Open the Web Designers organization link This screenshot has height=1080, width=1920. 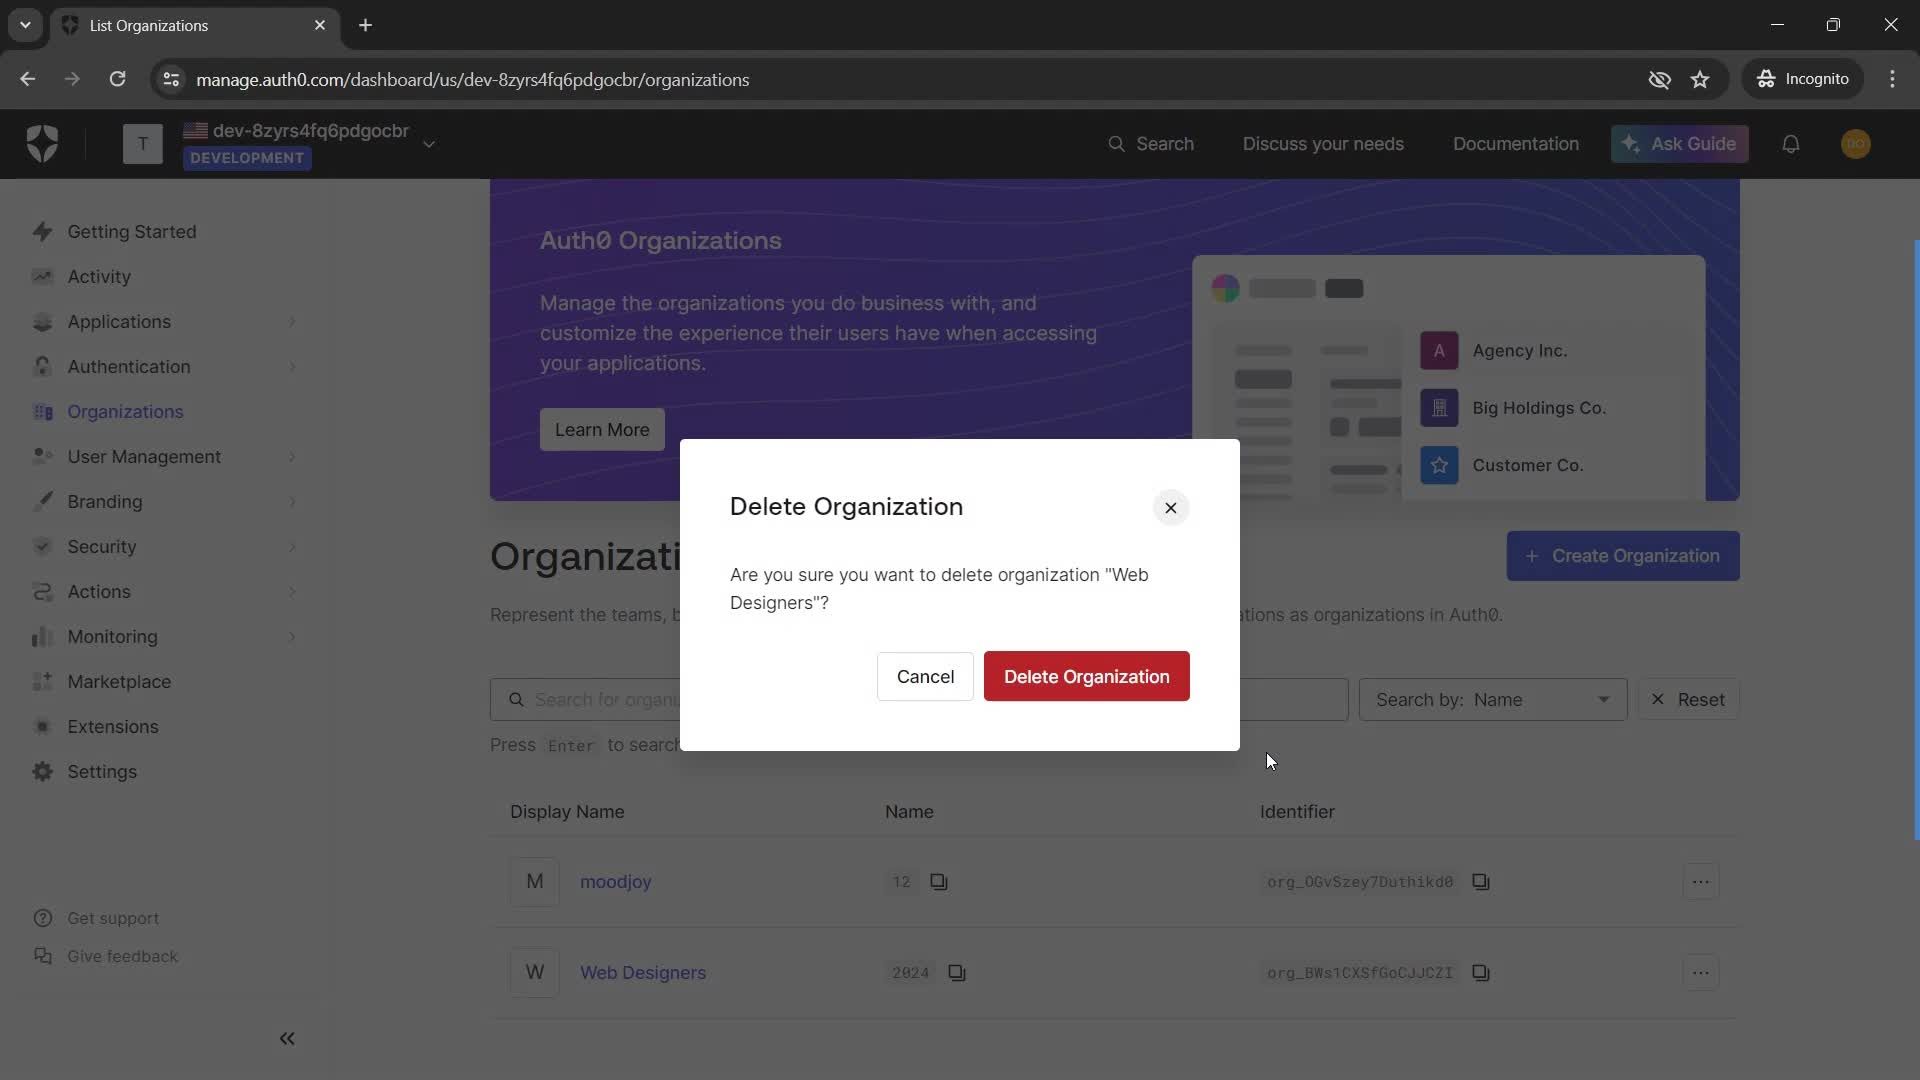tap(643, 973)
